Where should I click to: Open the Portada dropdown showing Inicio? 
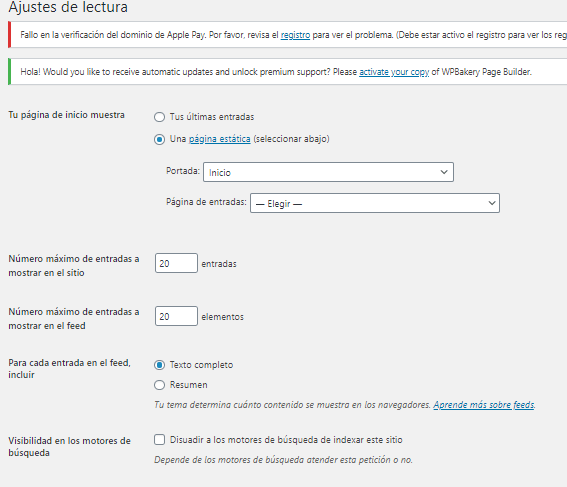[x=328, y=172]
